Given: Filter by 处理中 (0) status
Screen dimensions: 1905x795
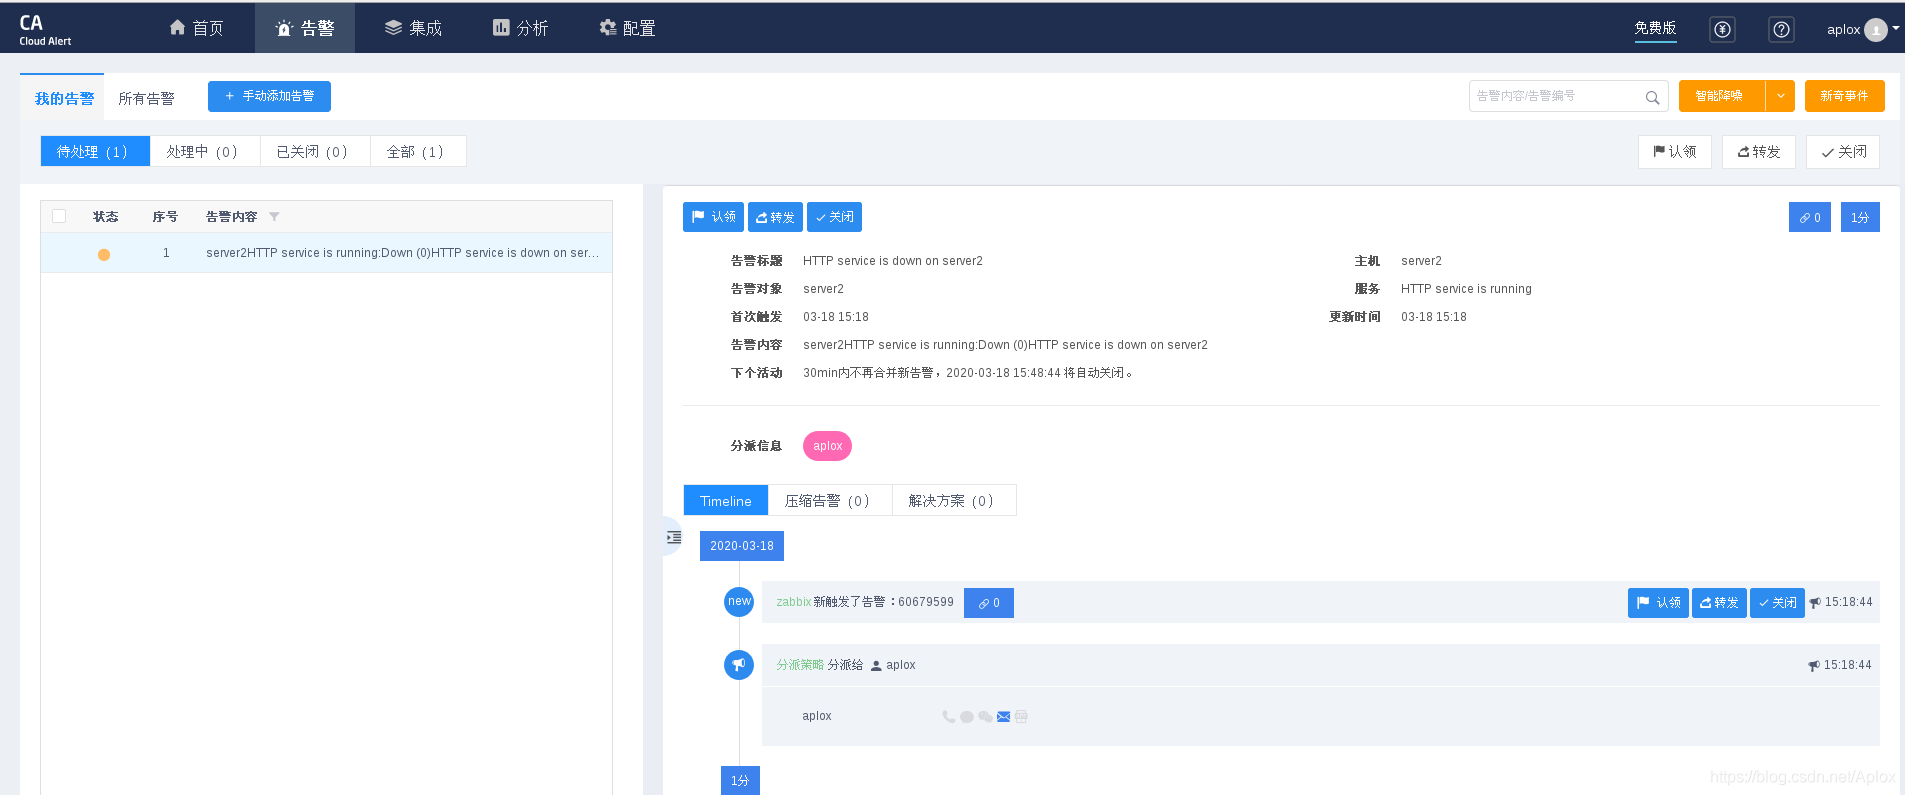Looking at the screenshot, I should (205, 151).
